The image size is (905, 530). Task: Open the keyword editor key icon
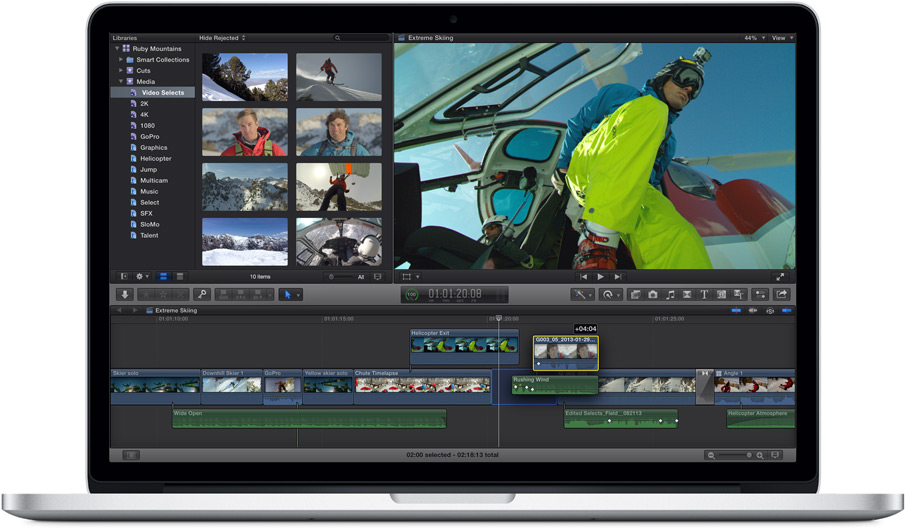(x=202, y=294)
